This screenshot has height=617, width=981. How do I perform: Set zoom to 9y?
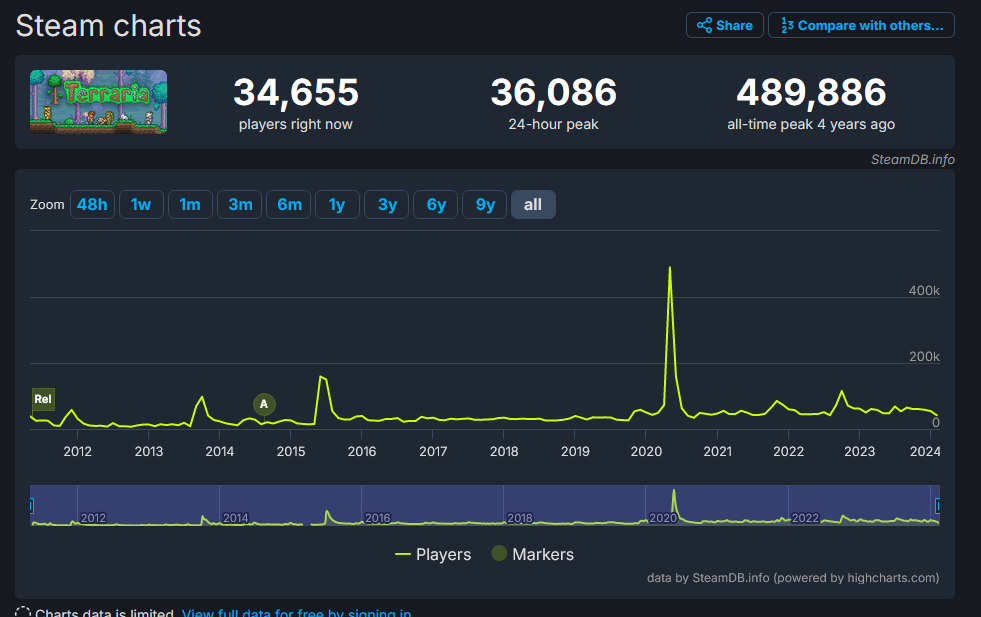484,205
